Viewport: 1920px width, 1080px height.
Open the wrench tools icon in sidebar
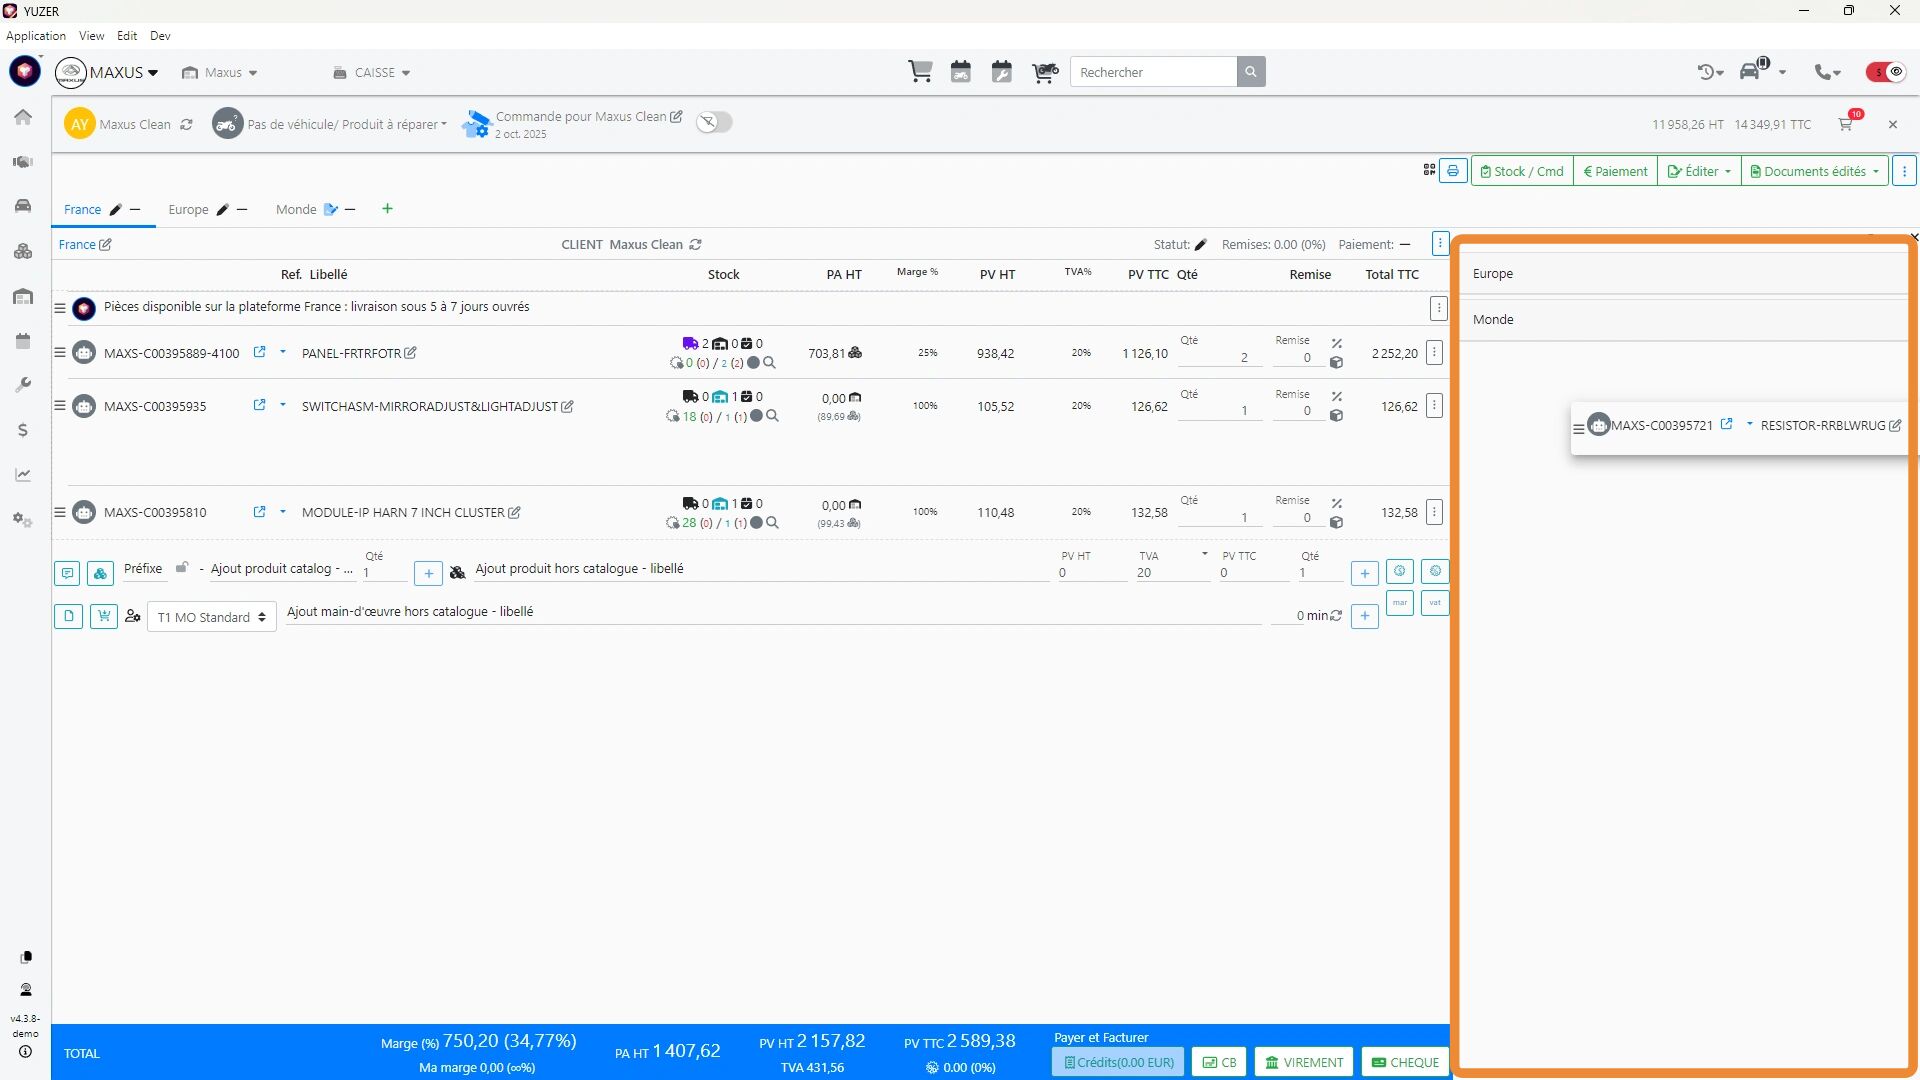pos(23,385)
